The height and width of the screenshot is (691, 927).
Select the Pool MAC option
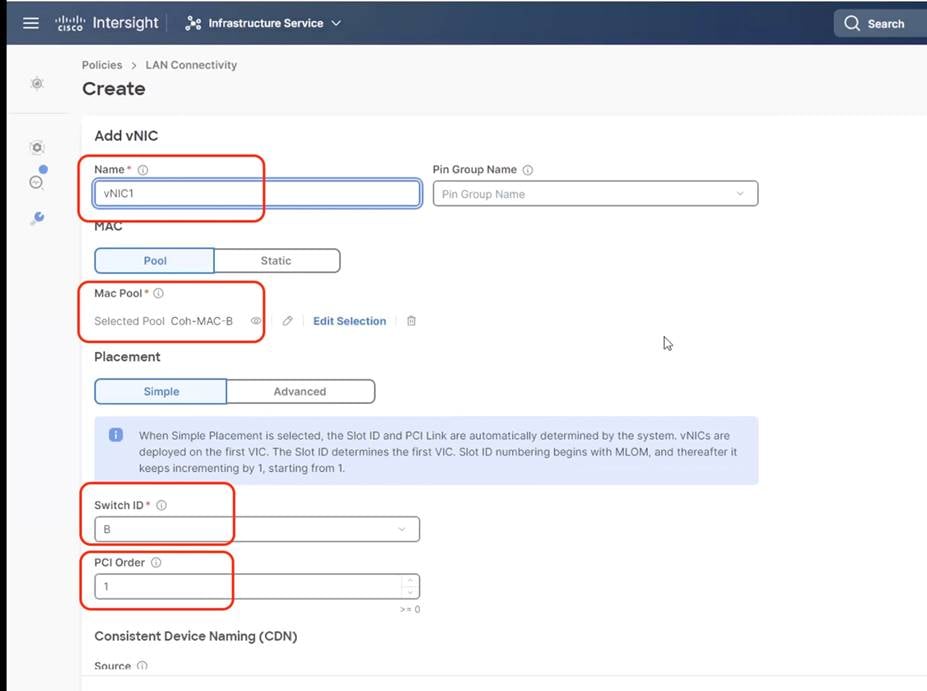coord(154,260)
